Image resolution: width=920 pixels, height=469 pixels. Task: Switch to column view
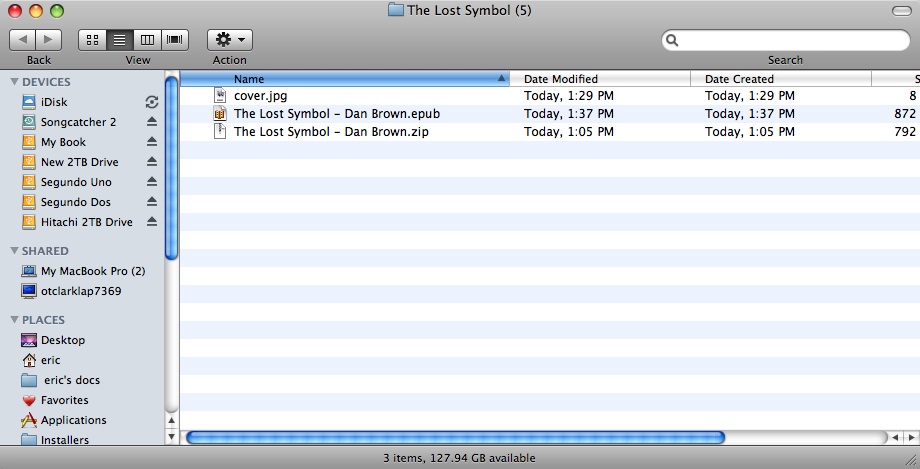click(147, 40)
